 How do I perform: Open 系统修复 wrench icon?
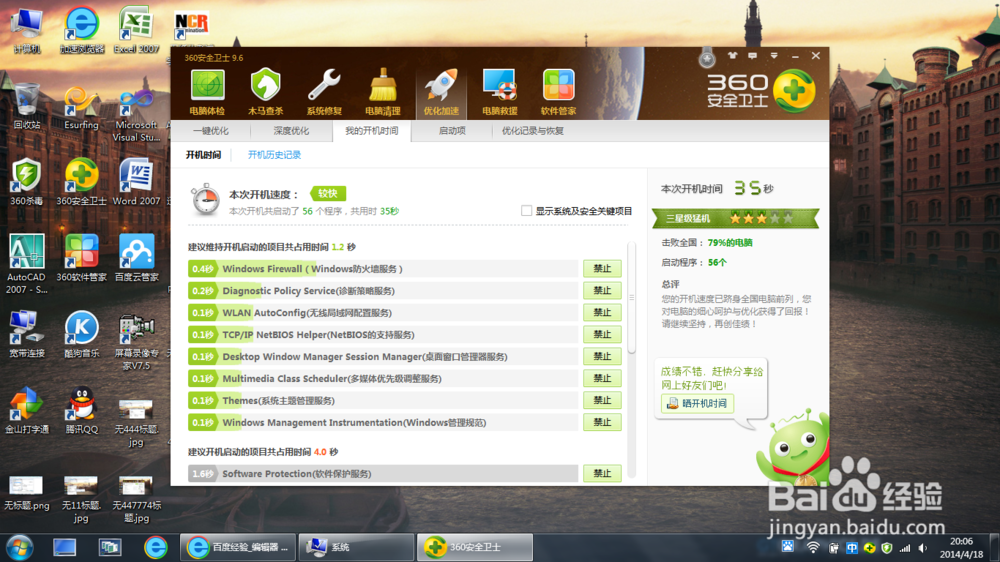[x=324, y=92]
